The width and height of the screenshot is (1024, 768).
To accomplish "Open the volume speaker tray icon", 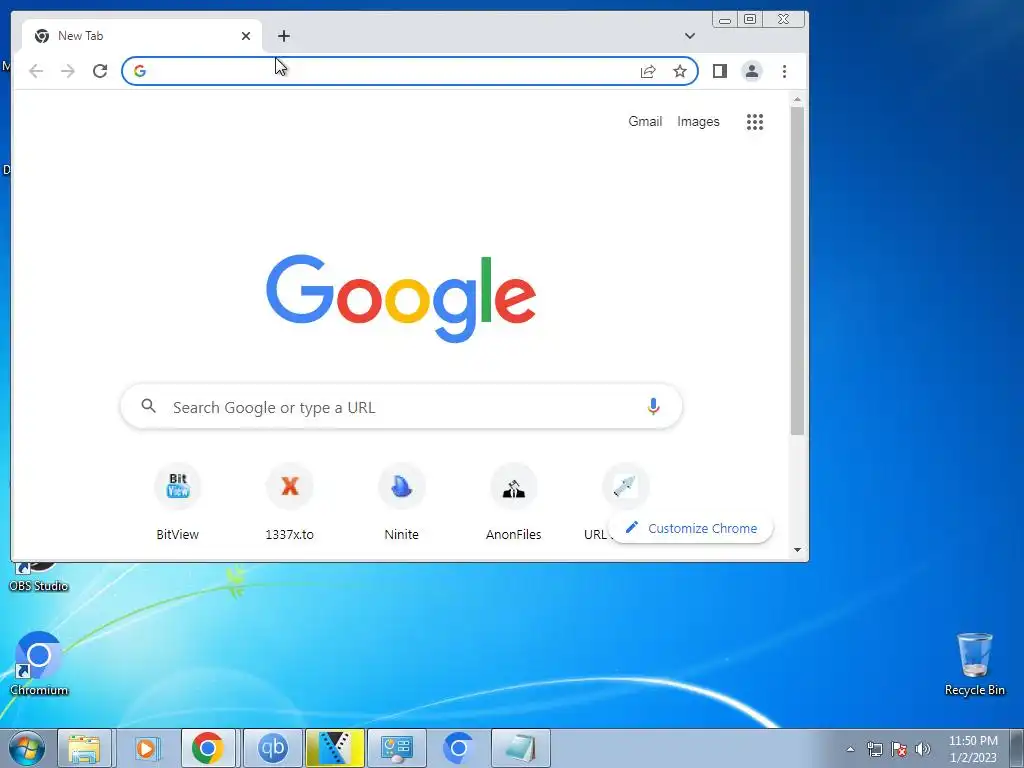I will (x=922, y=749).
